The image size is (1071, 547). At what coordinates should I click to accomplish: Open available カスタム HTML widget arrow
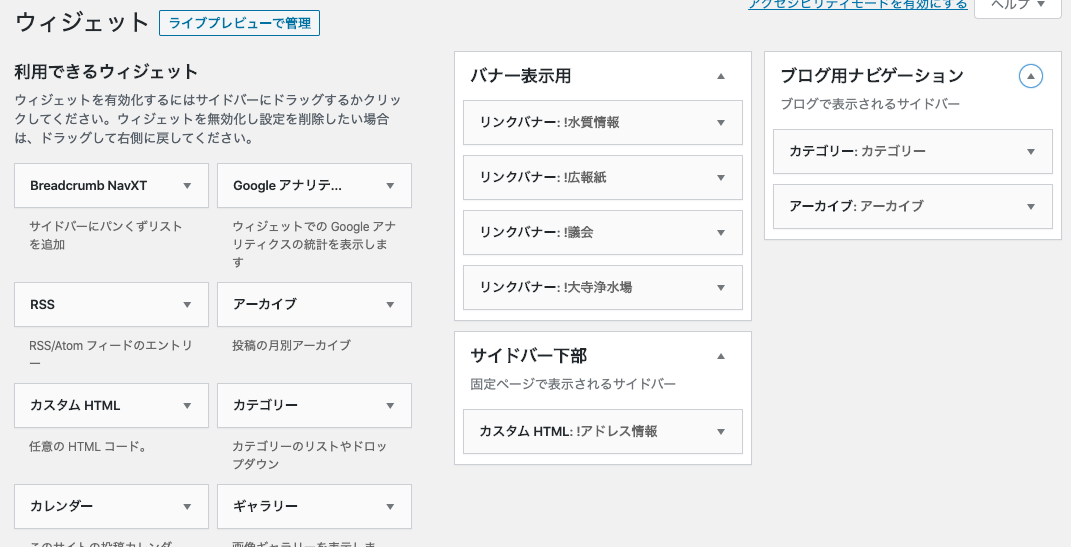[187, 406]
